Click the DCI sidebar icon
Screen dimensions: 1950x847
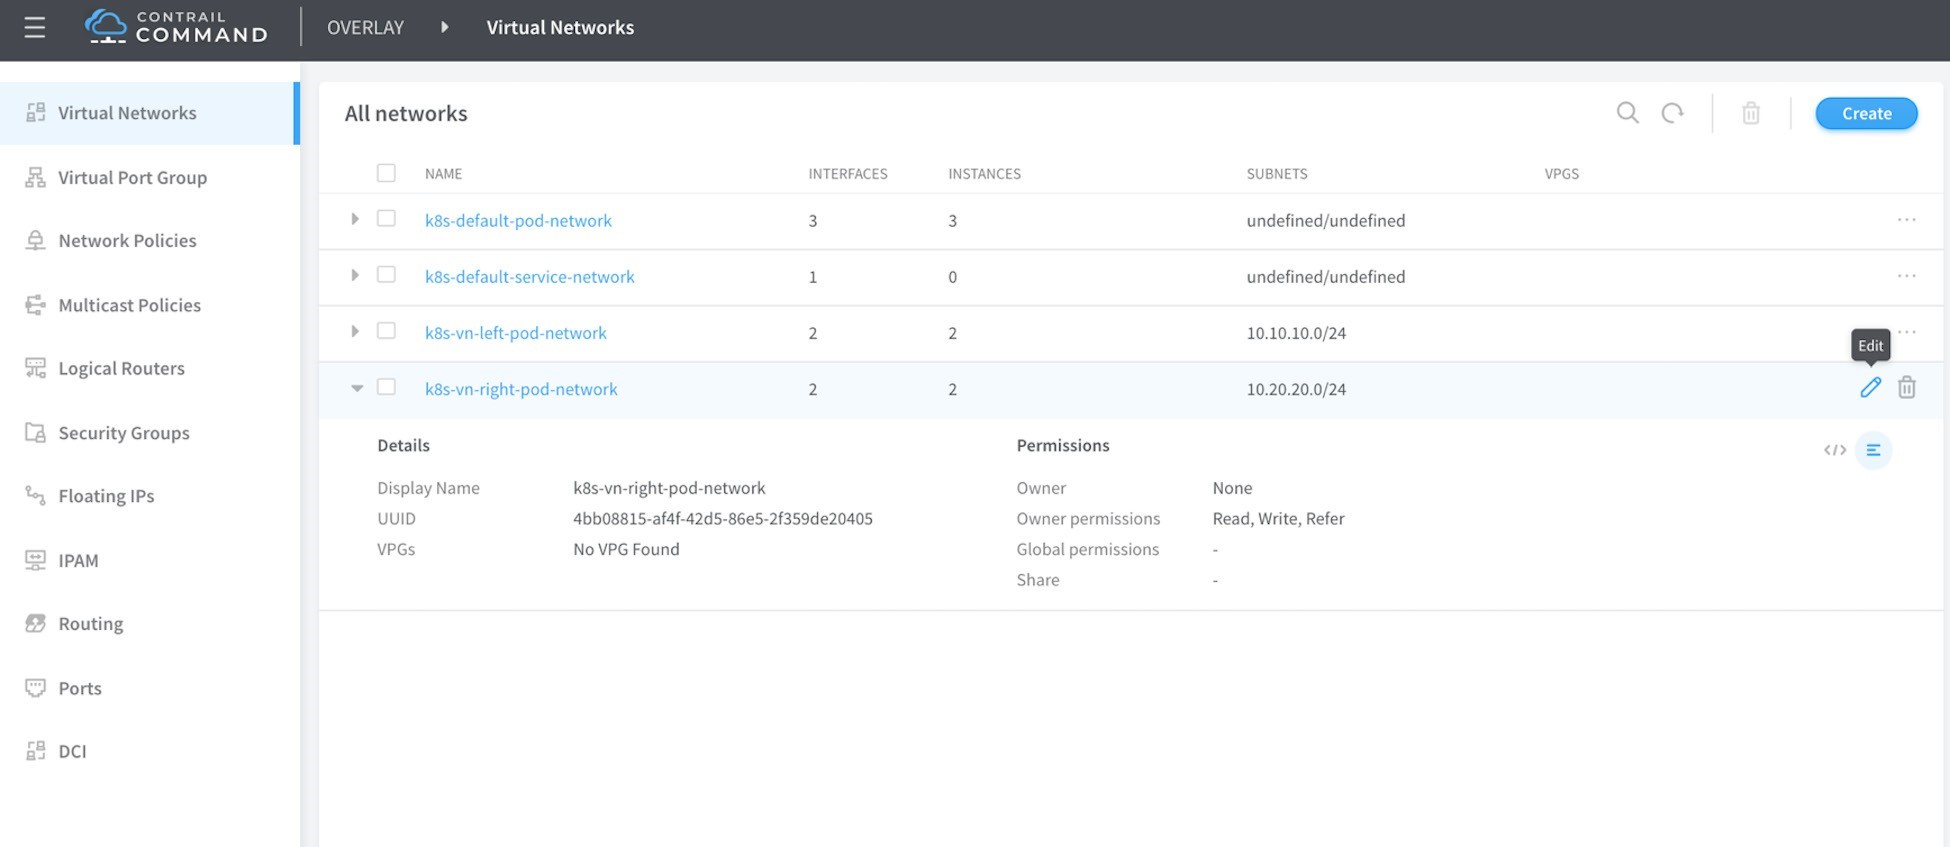(36, 751)
